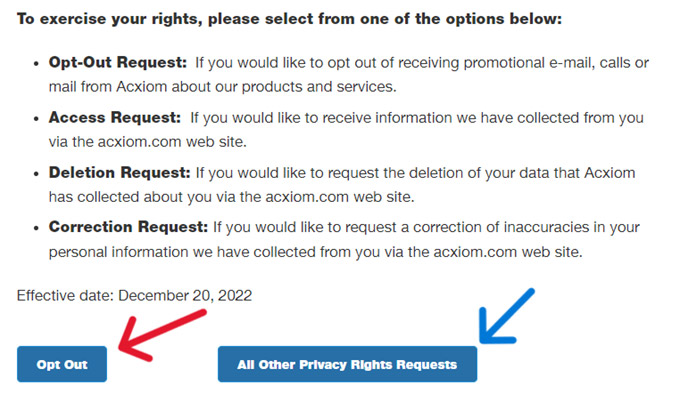Click the date 'December 20, 2022'

click(x=185, y=296)
